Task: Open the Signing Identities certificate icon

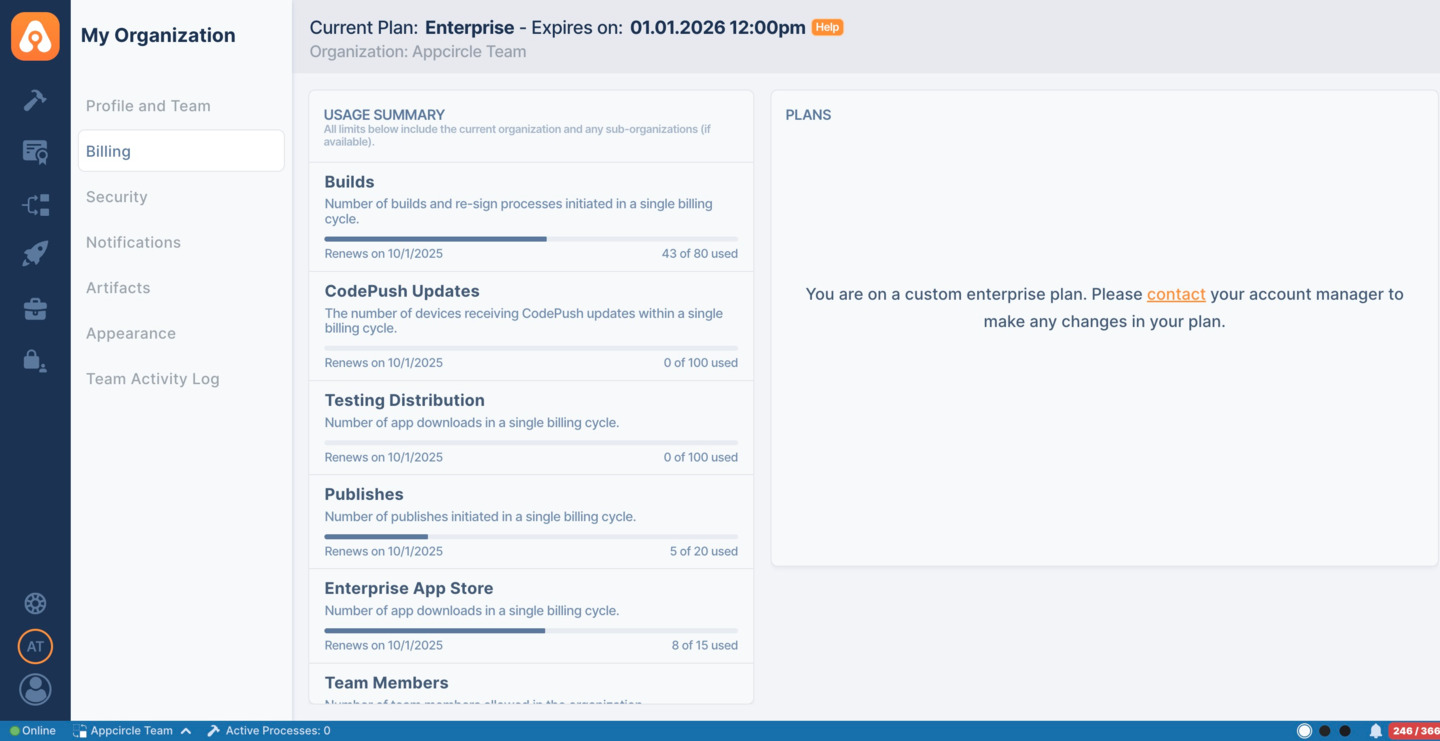Action: 35,152
